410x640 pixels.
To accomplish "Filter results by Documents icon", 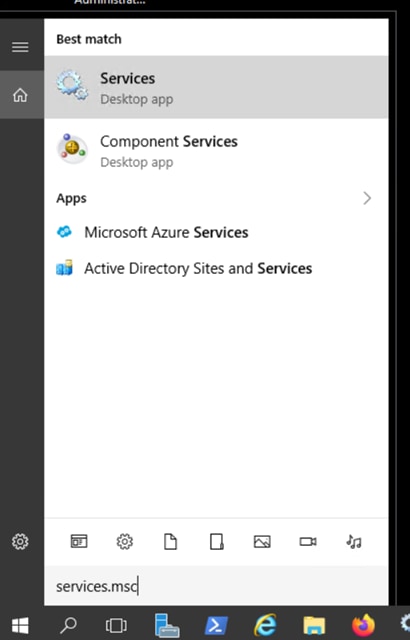I will [170, 542].
